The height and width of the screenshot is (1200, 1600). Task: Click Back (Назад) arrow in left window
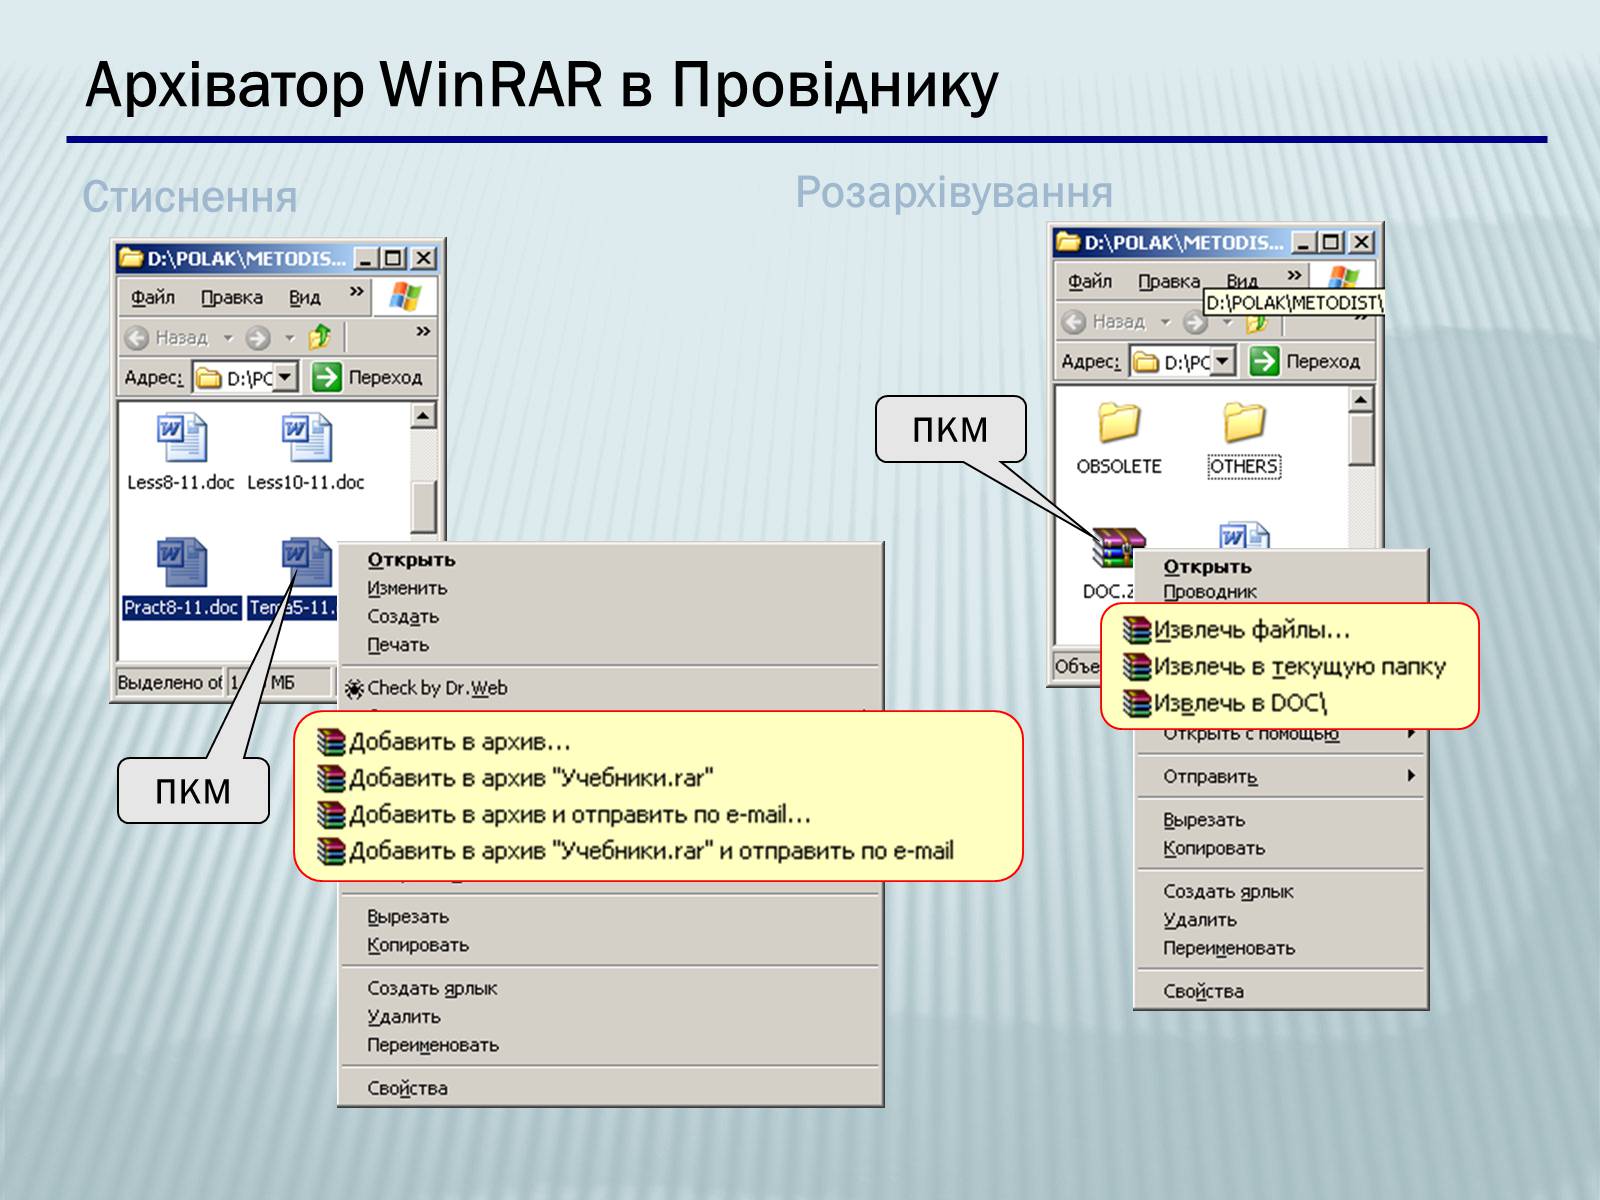tap(137, 338)
